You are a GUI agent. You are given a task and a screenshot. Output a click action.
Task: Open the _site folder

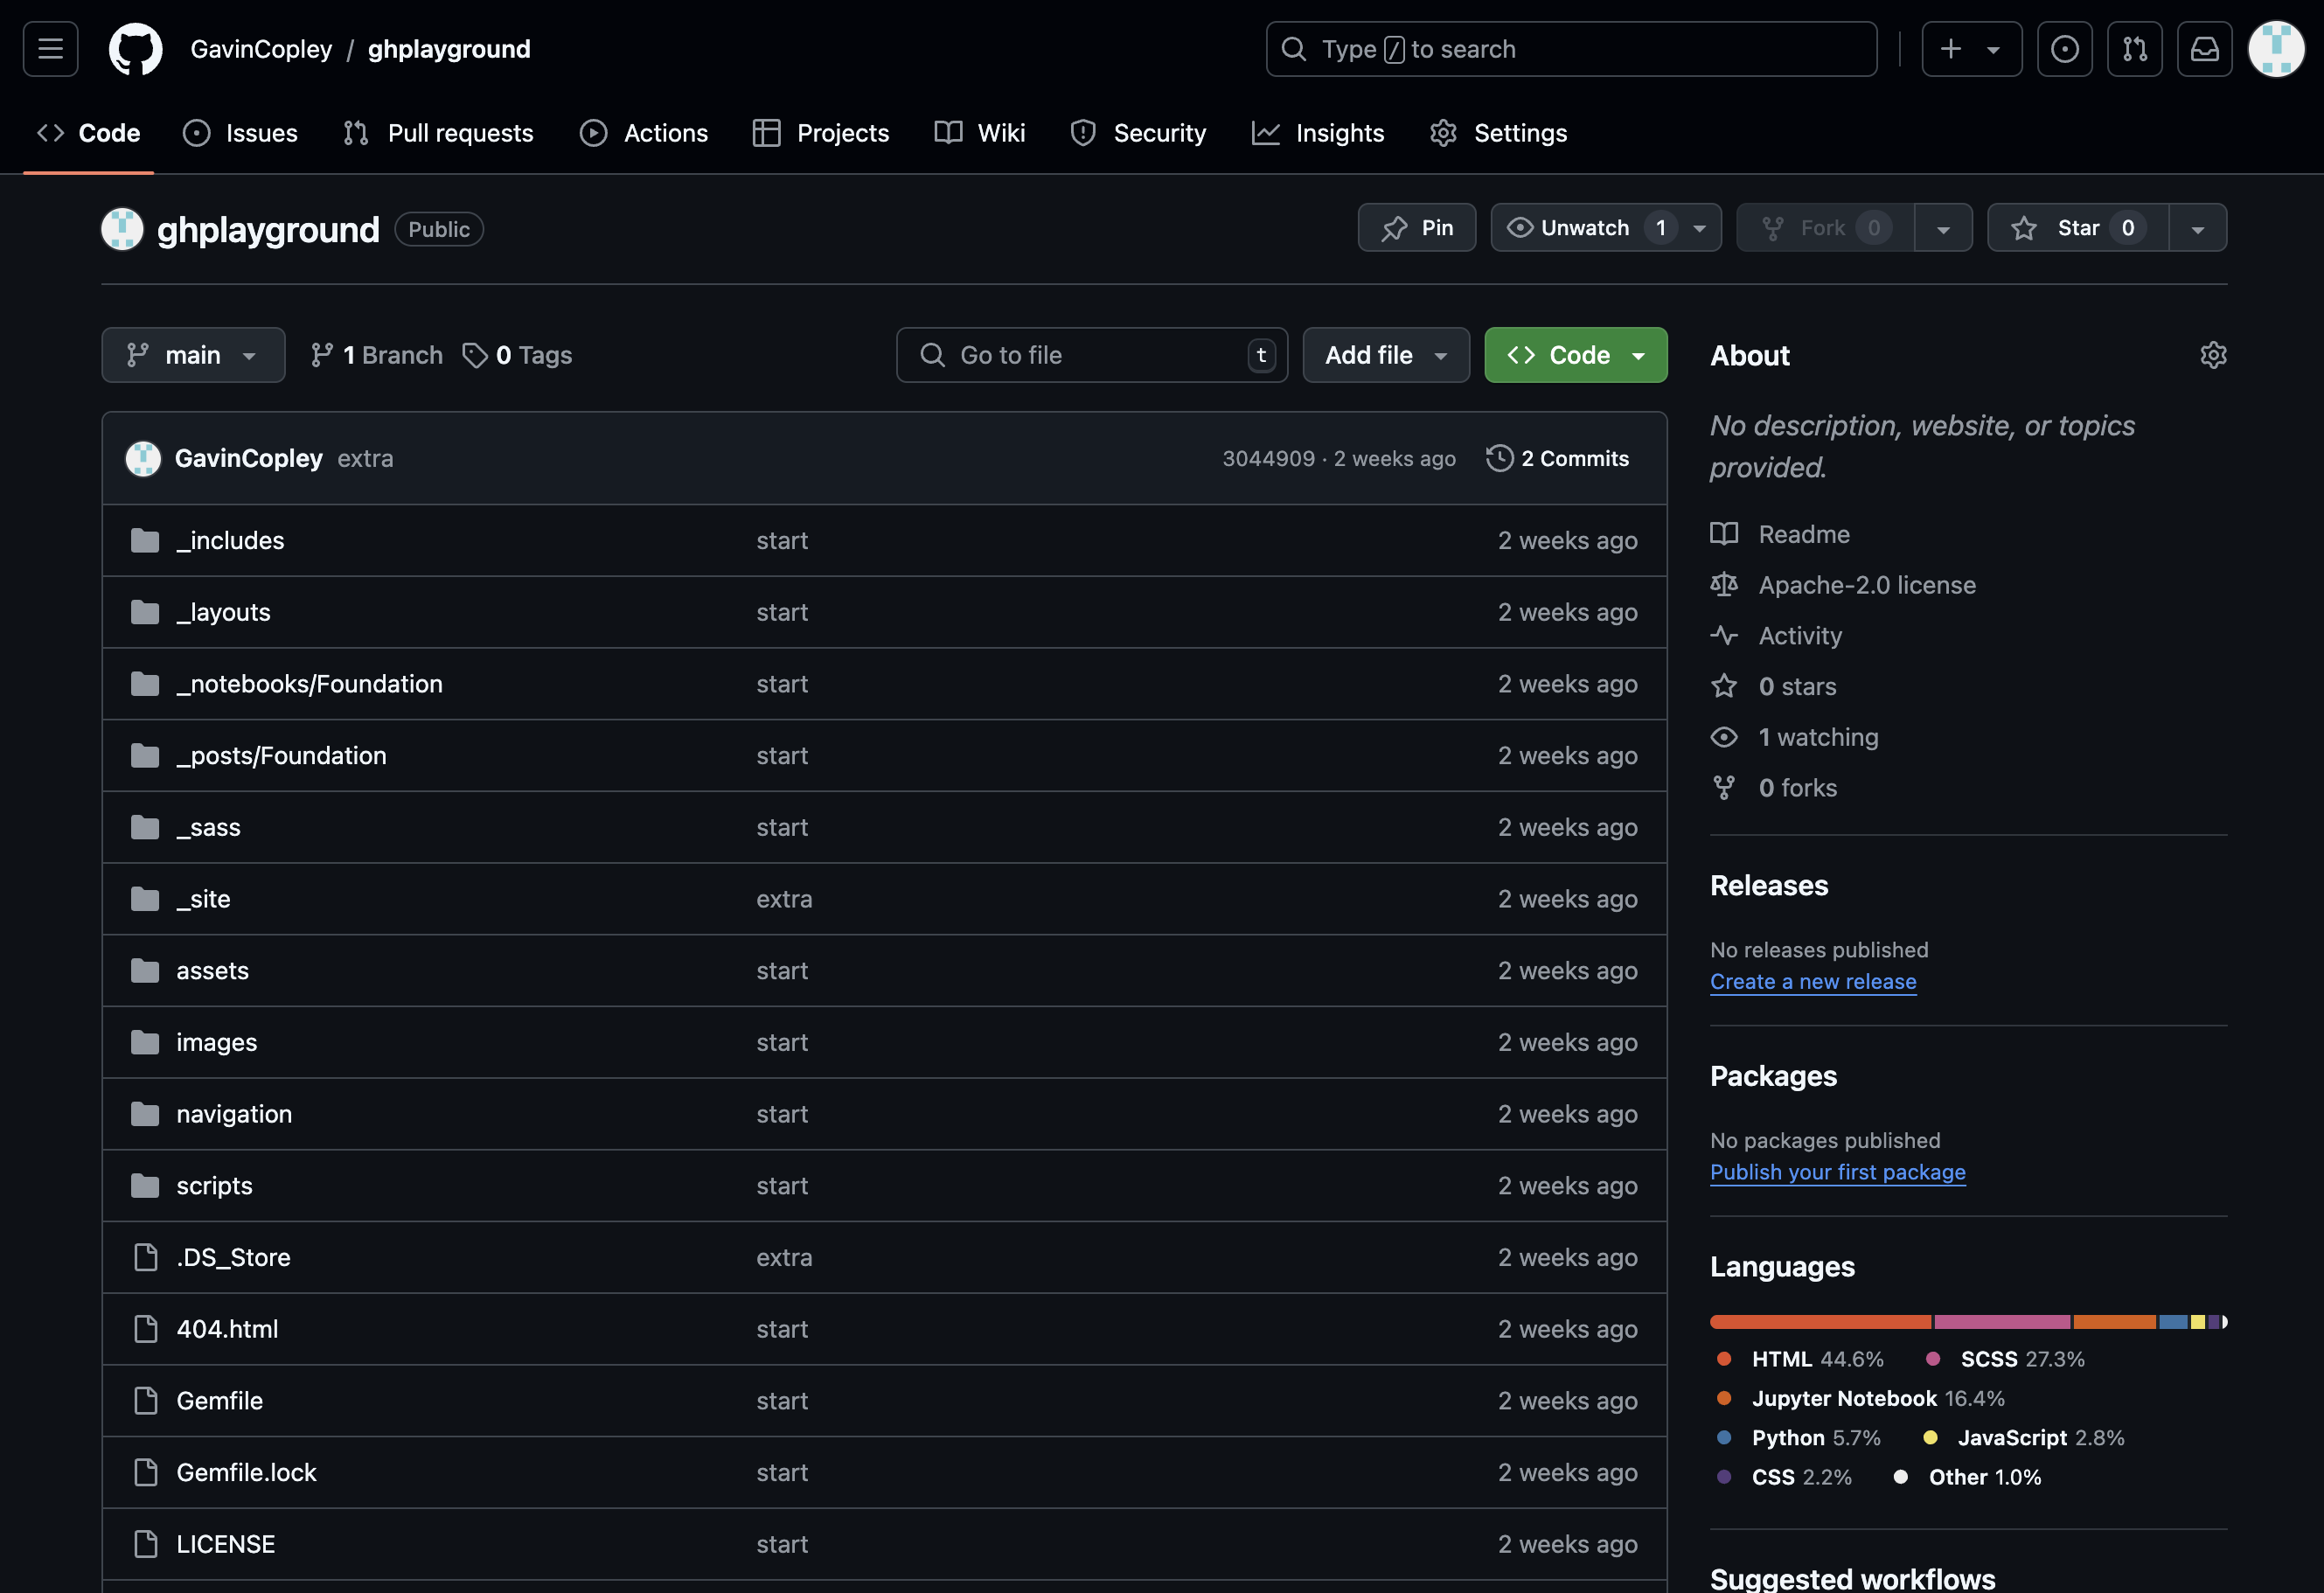(x=203, y=899)
